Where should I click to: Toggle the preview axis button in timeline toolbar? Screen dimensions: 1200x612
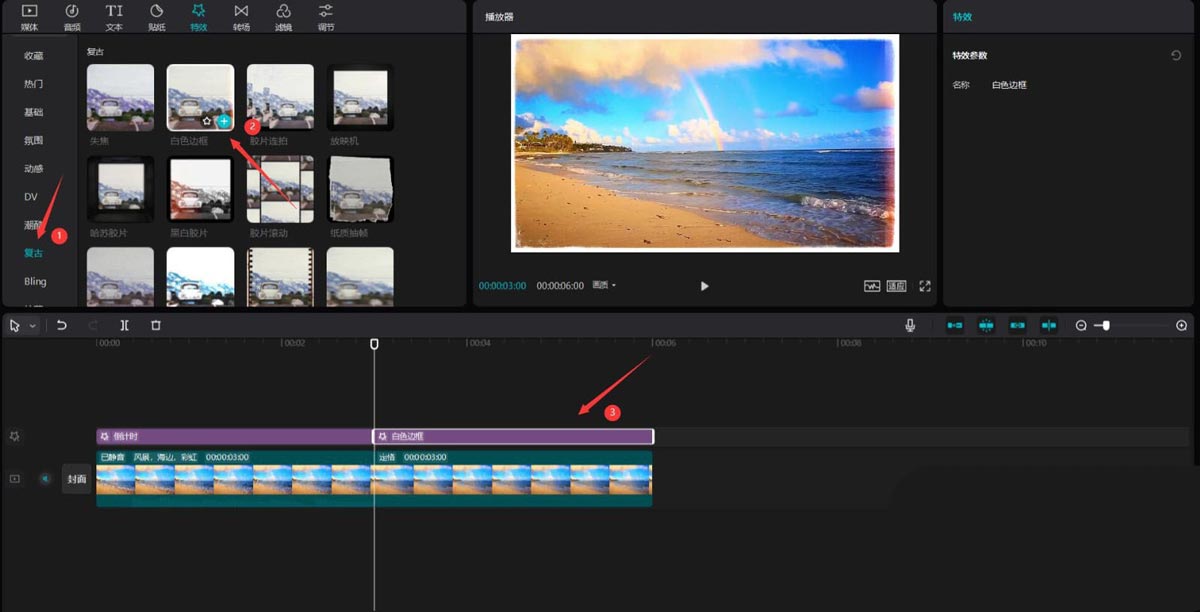[1049, 326]
